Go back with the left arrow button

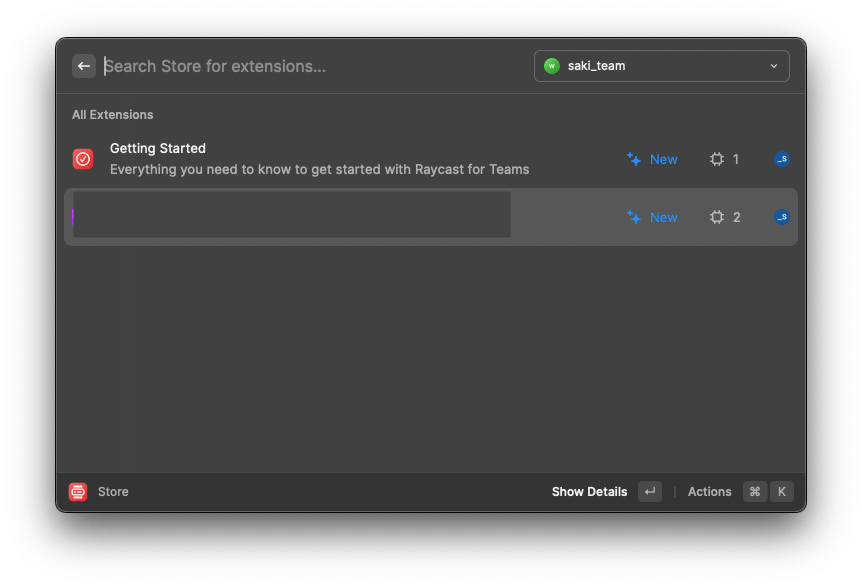coord(84,66)
